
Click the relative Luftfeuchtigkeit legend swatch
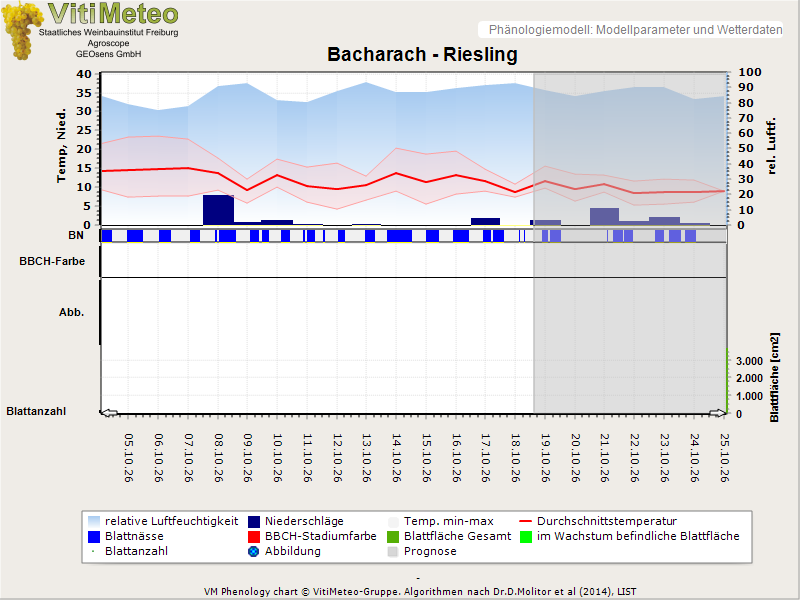[x=94, y=521]
